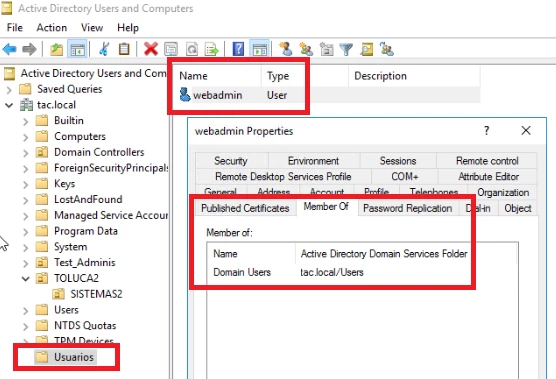Click the tac.local domain icon
The width and height of the screenshot is (556, 379).
[x=27, y=105]
